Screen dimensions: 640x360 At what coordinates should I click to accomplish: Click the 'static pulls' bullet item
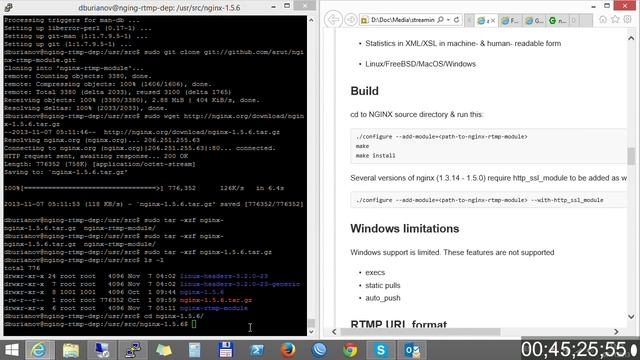click(x=382, y=285)
